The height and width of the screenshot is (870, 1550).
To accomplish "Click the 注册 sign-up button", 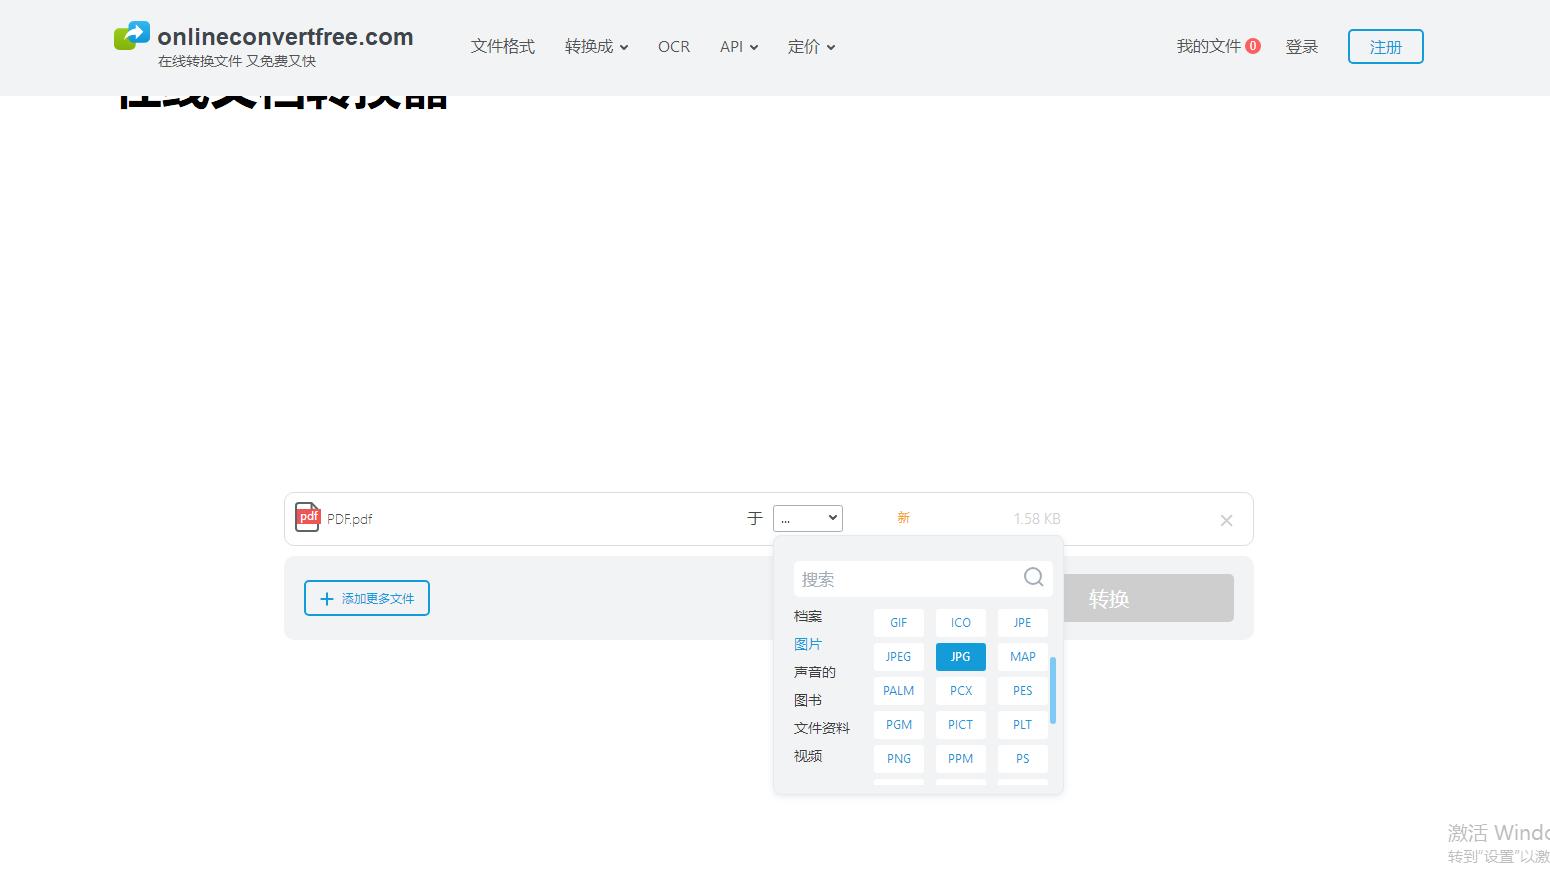I will pos(1385,46).
